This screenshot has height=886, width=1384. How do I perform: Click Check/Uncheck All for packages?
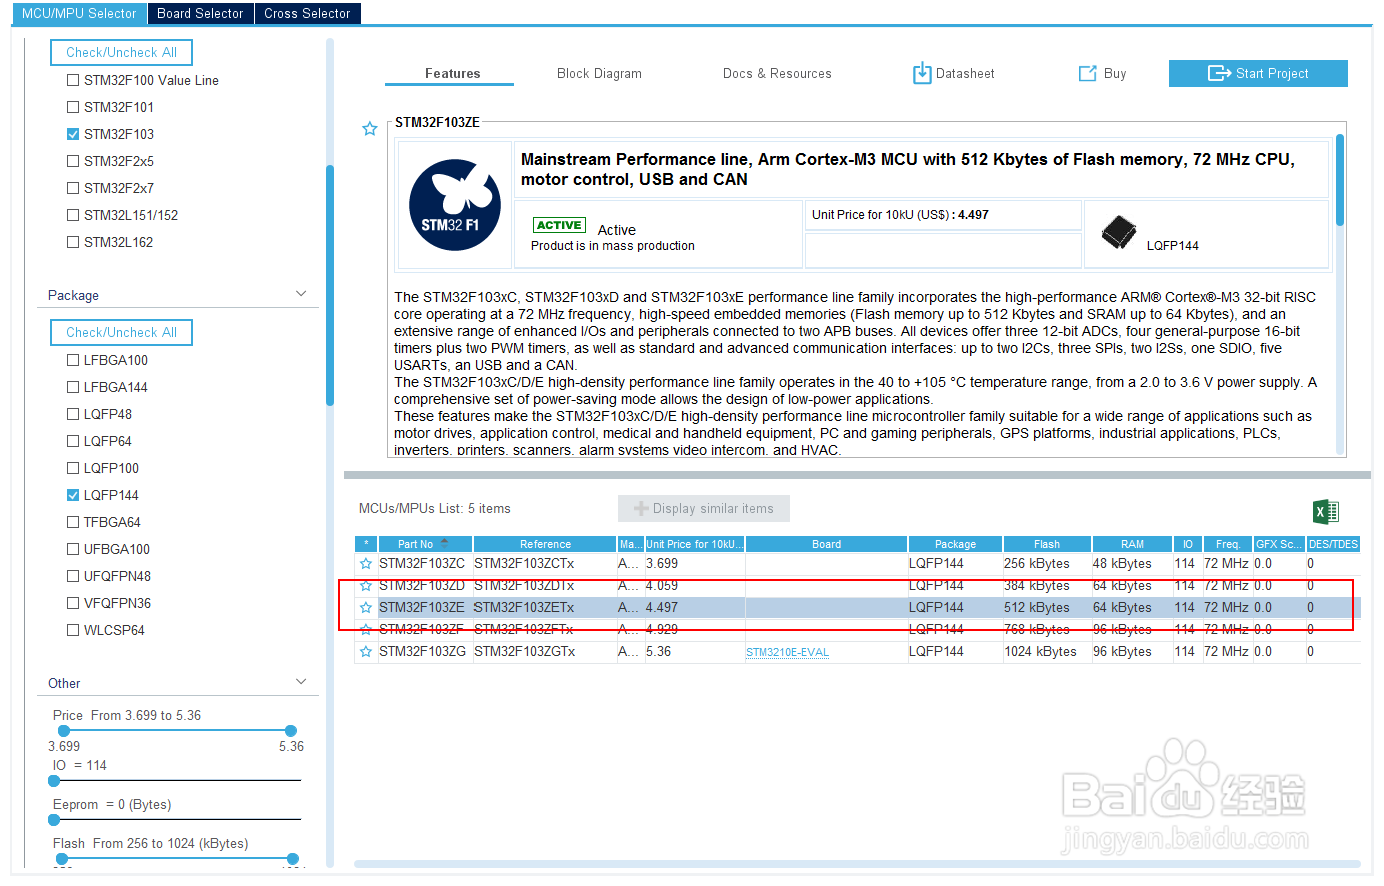coord(121,332)
